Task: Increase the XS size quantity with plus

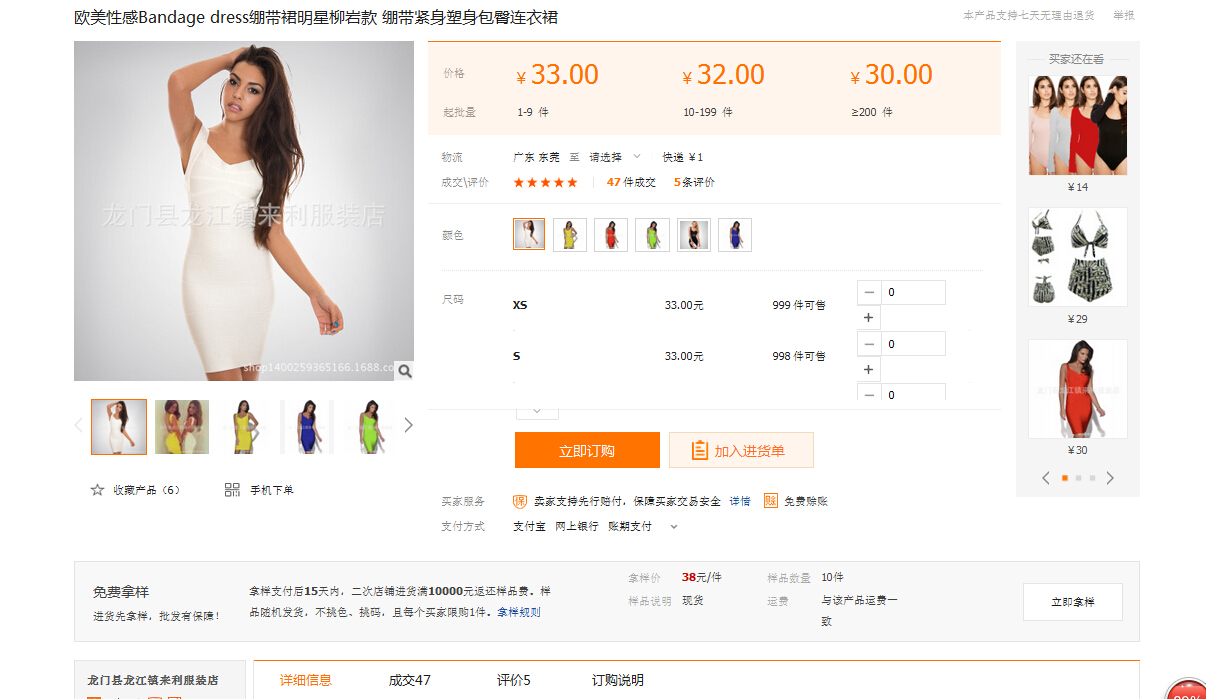Action: pos(868,318)
